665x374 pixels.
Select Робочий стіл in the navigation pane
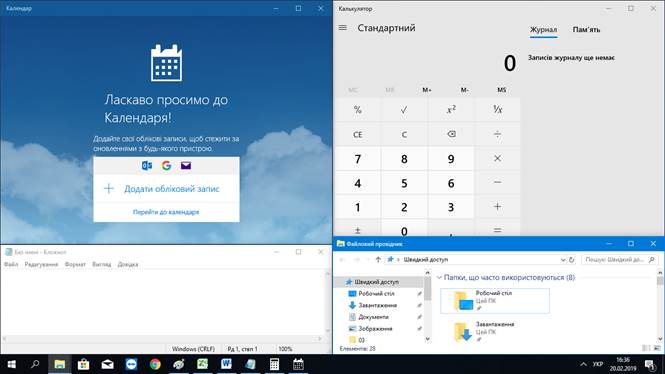[376, 293]
